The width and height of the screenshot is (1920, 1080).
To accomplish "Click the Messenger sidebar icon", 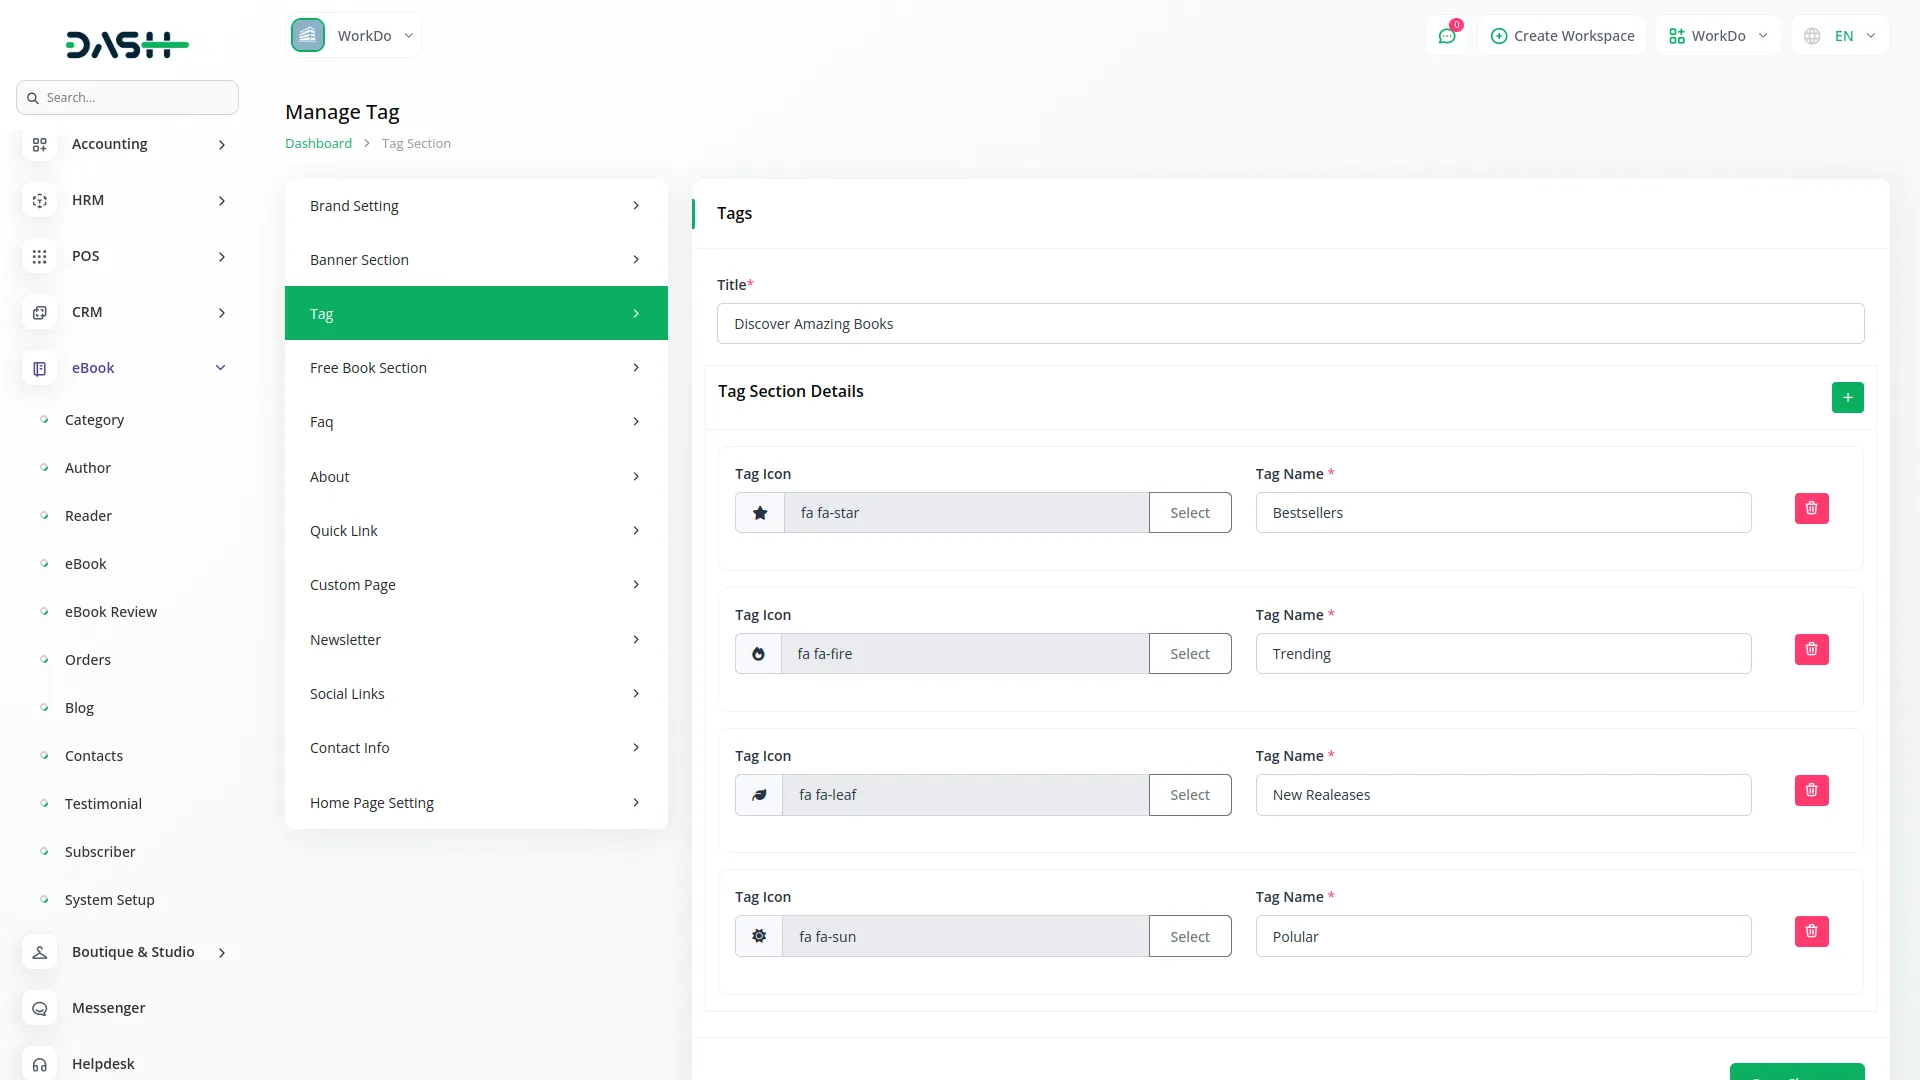I will (39, 1008).
